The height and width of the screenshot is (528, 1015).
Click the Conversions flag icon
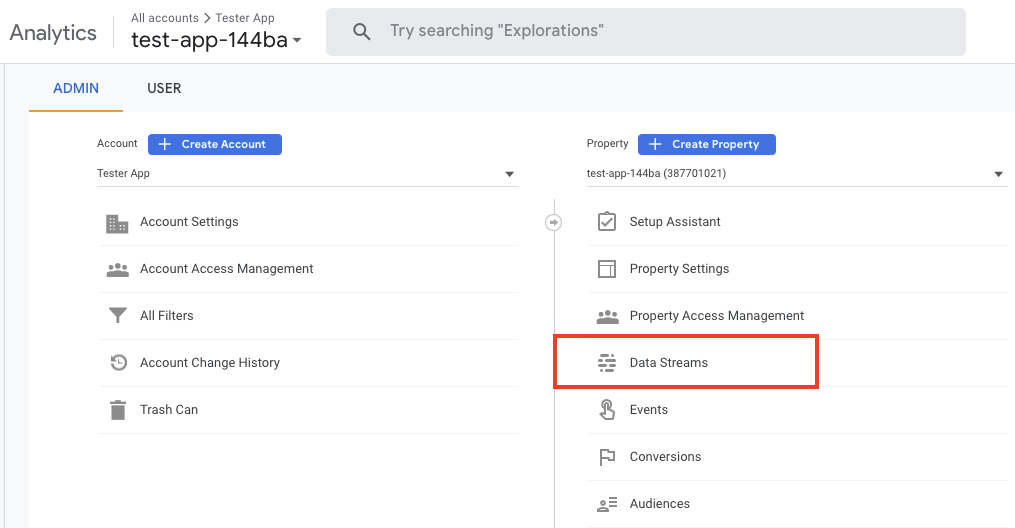pos(607,457)
